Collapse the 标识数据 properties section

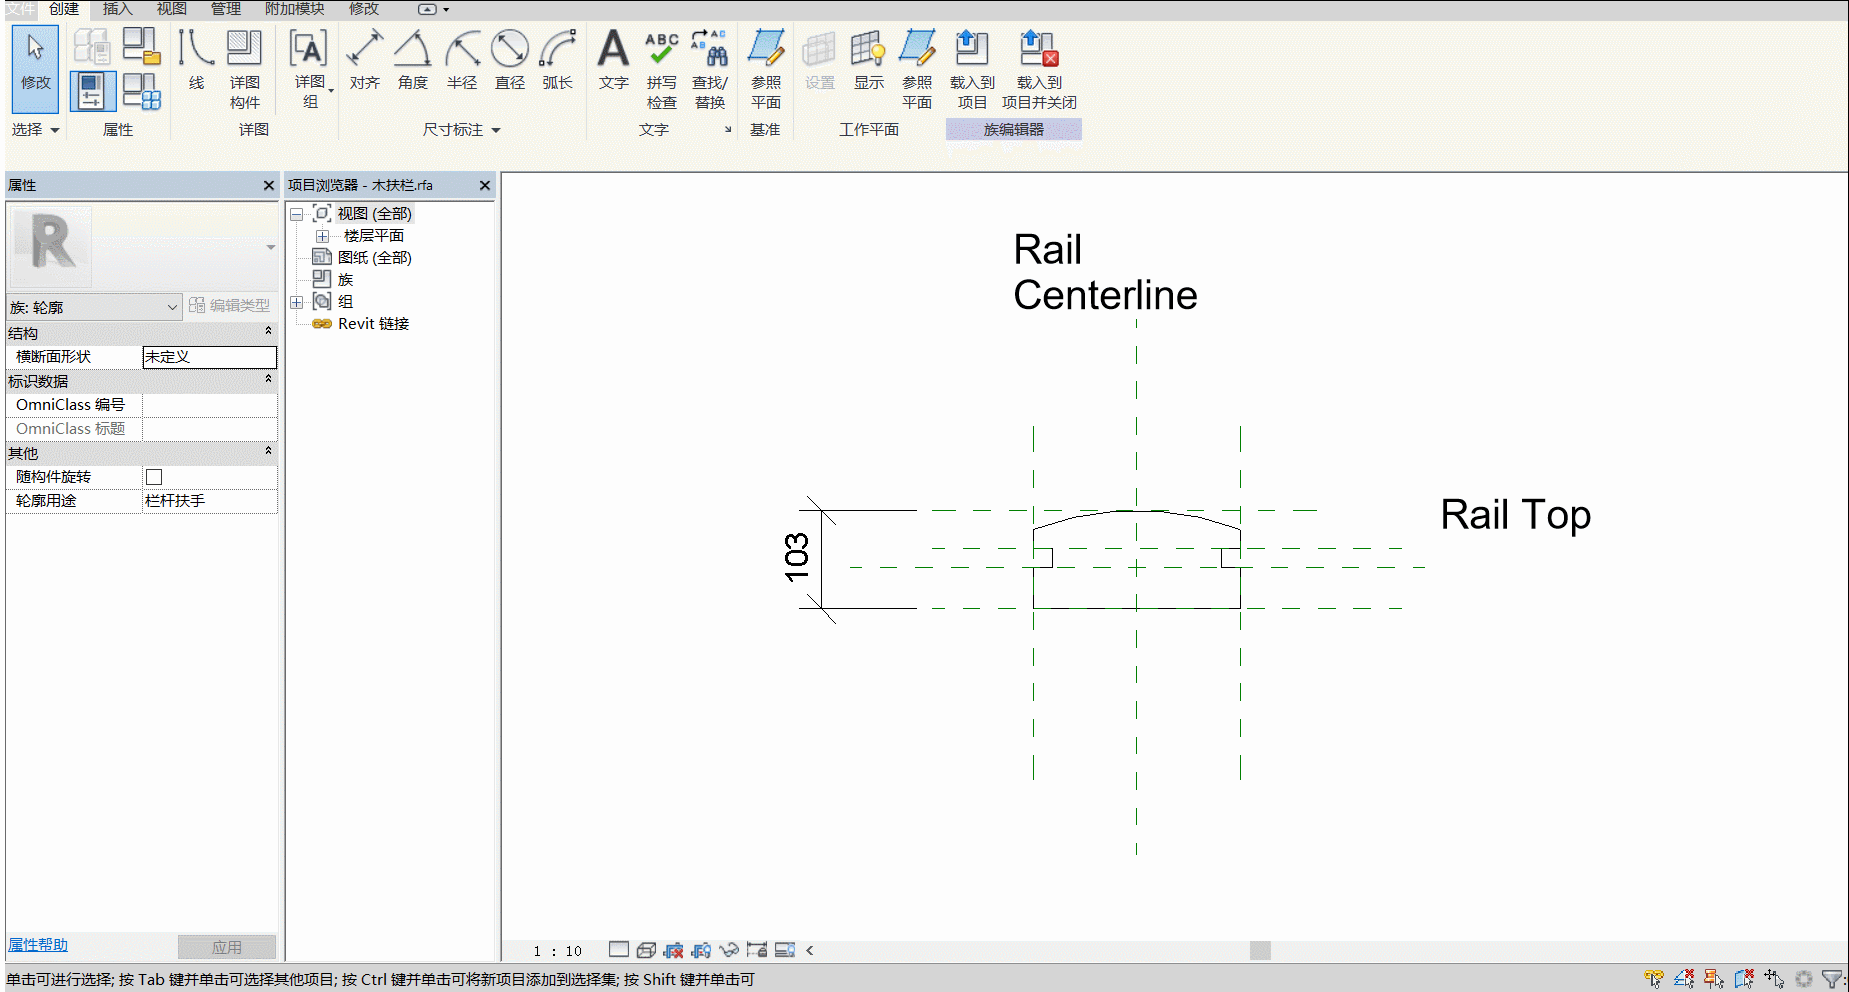coord(268,379)
